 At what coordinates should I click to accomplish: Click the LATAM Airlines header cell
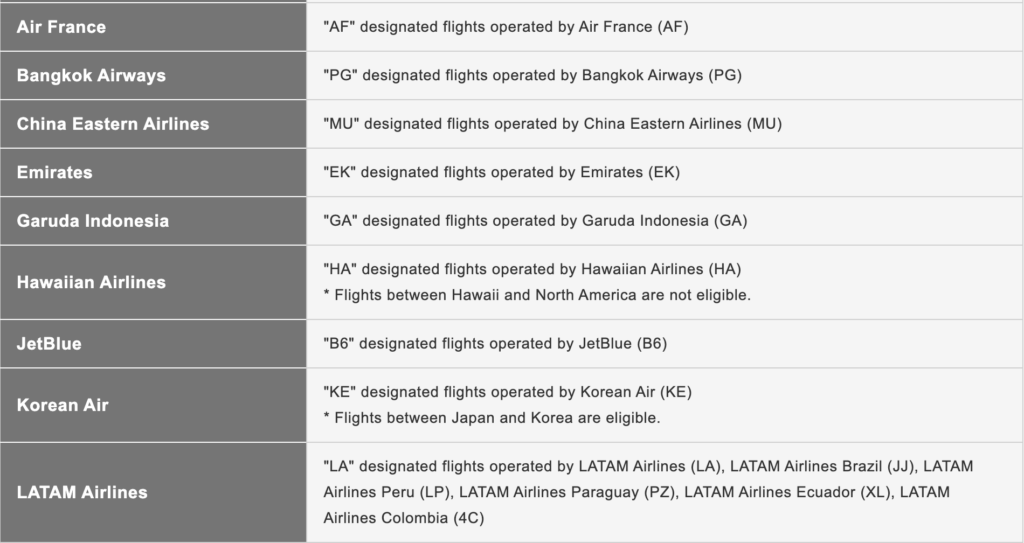tap(82, 492)
